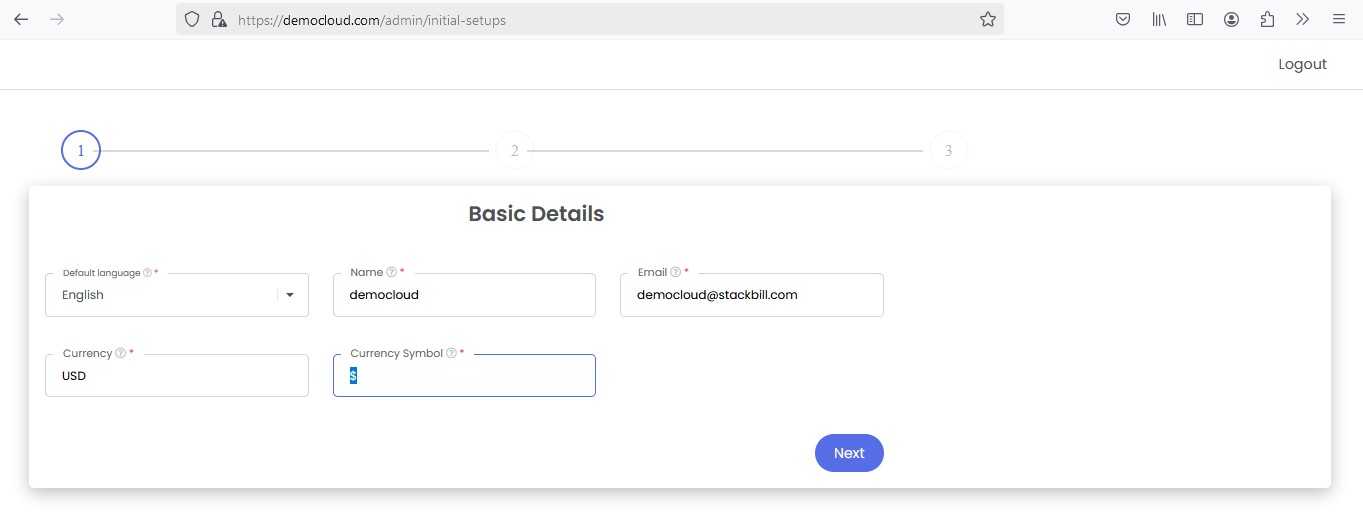Select step 1 in the setup stepper
This screenshot has width=1363, height=512.
point(81,151)
